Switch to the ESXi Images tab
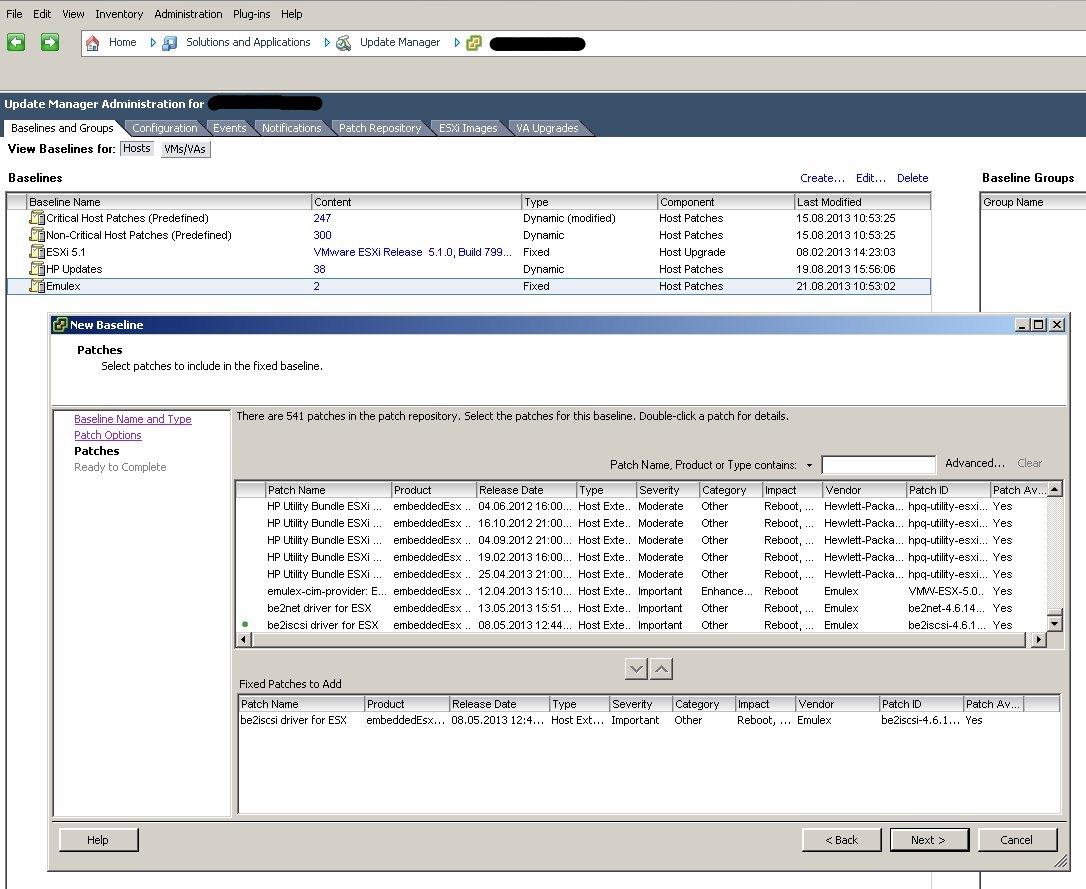Image resolution: width=1086 pixels, height=889 pixels. pyautogui.click(x=466, y=128)
